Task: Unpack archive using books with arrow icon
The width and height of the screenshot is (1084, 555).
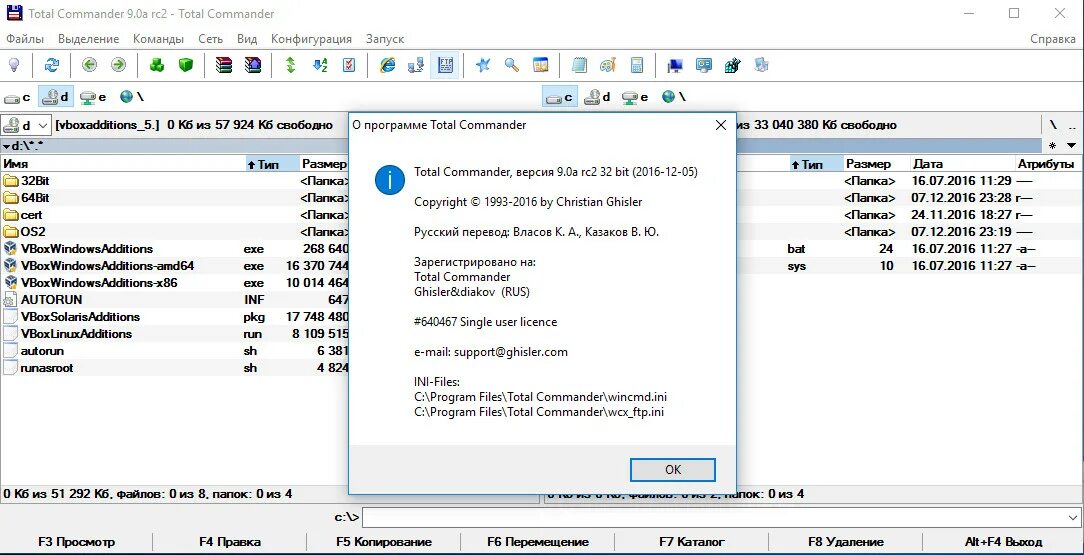Action: pyautogui.click(x=252, y=66)
